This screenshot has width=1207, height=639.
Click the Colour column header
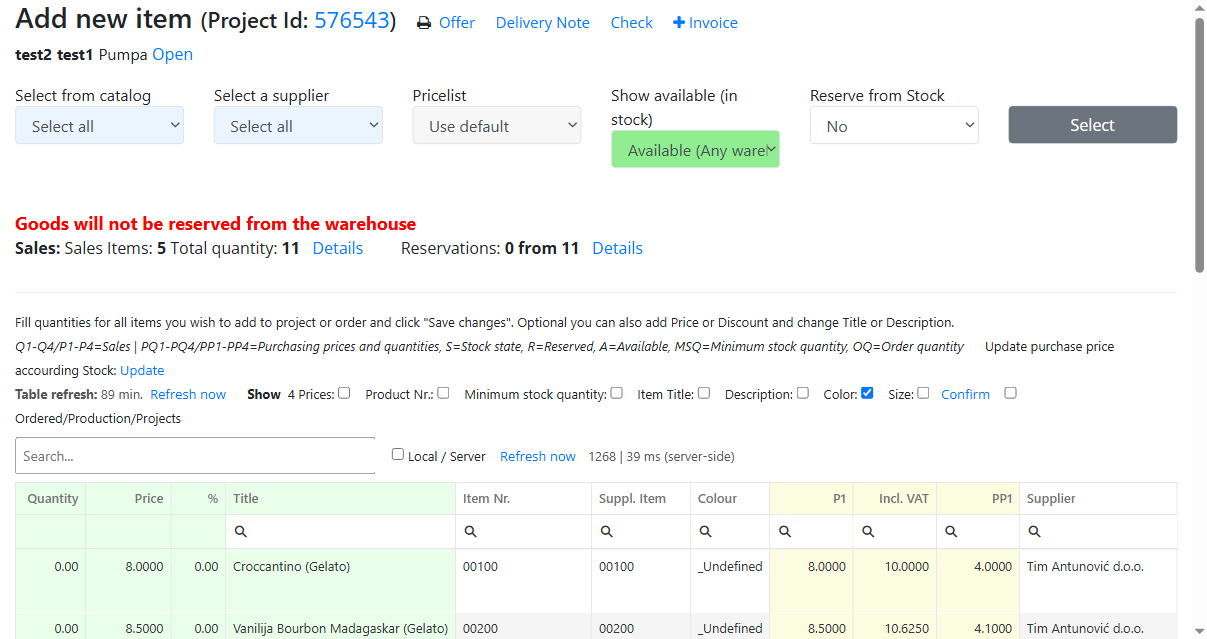pos(730,498)
